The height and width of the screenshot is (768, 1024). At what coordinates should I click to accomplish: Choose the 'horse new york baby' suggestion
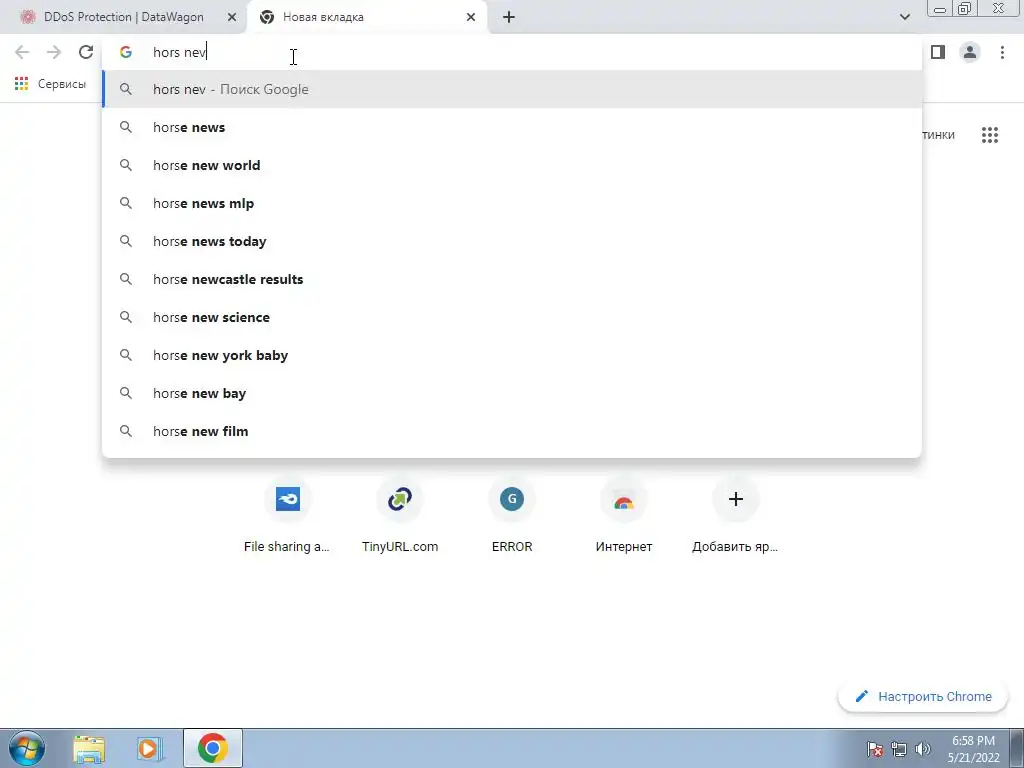click(512, 355)
